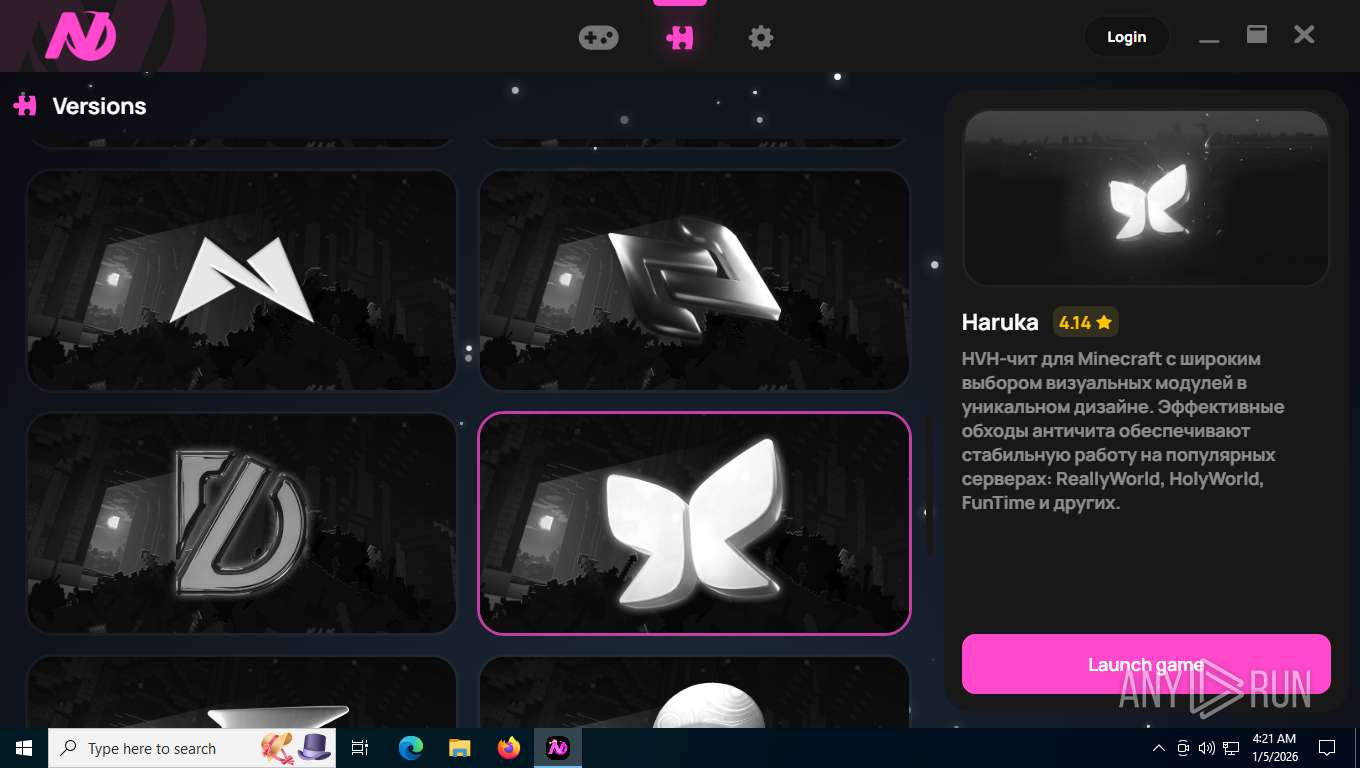This screenshot has width=1360, height=768.
Task: Open the volume control in tray
Action: [1207, 748]
